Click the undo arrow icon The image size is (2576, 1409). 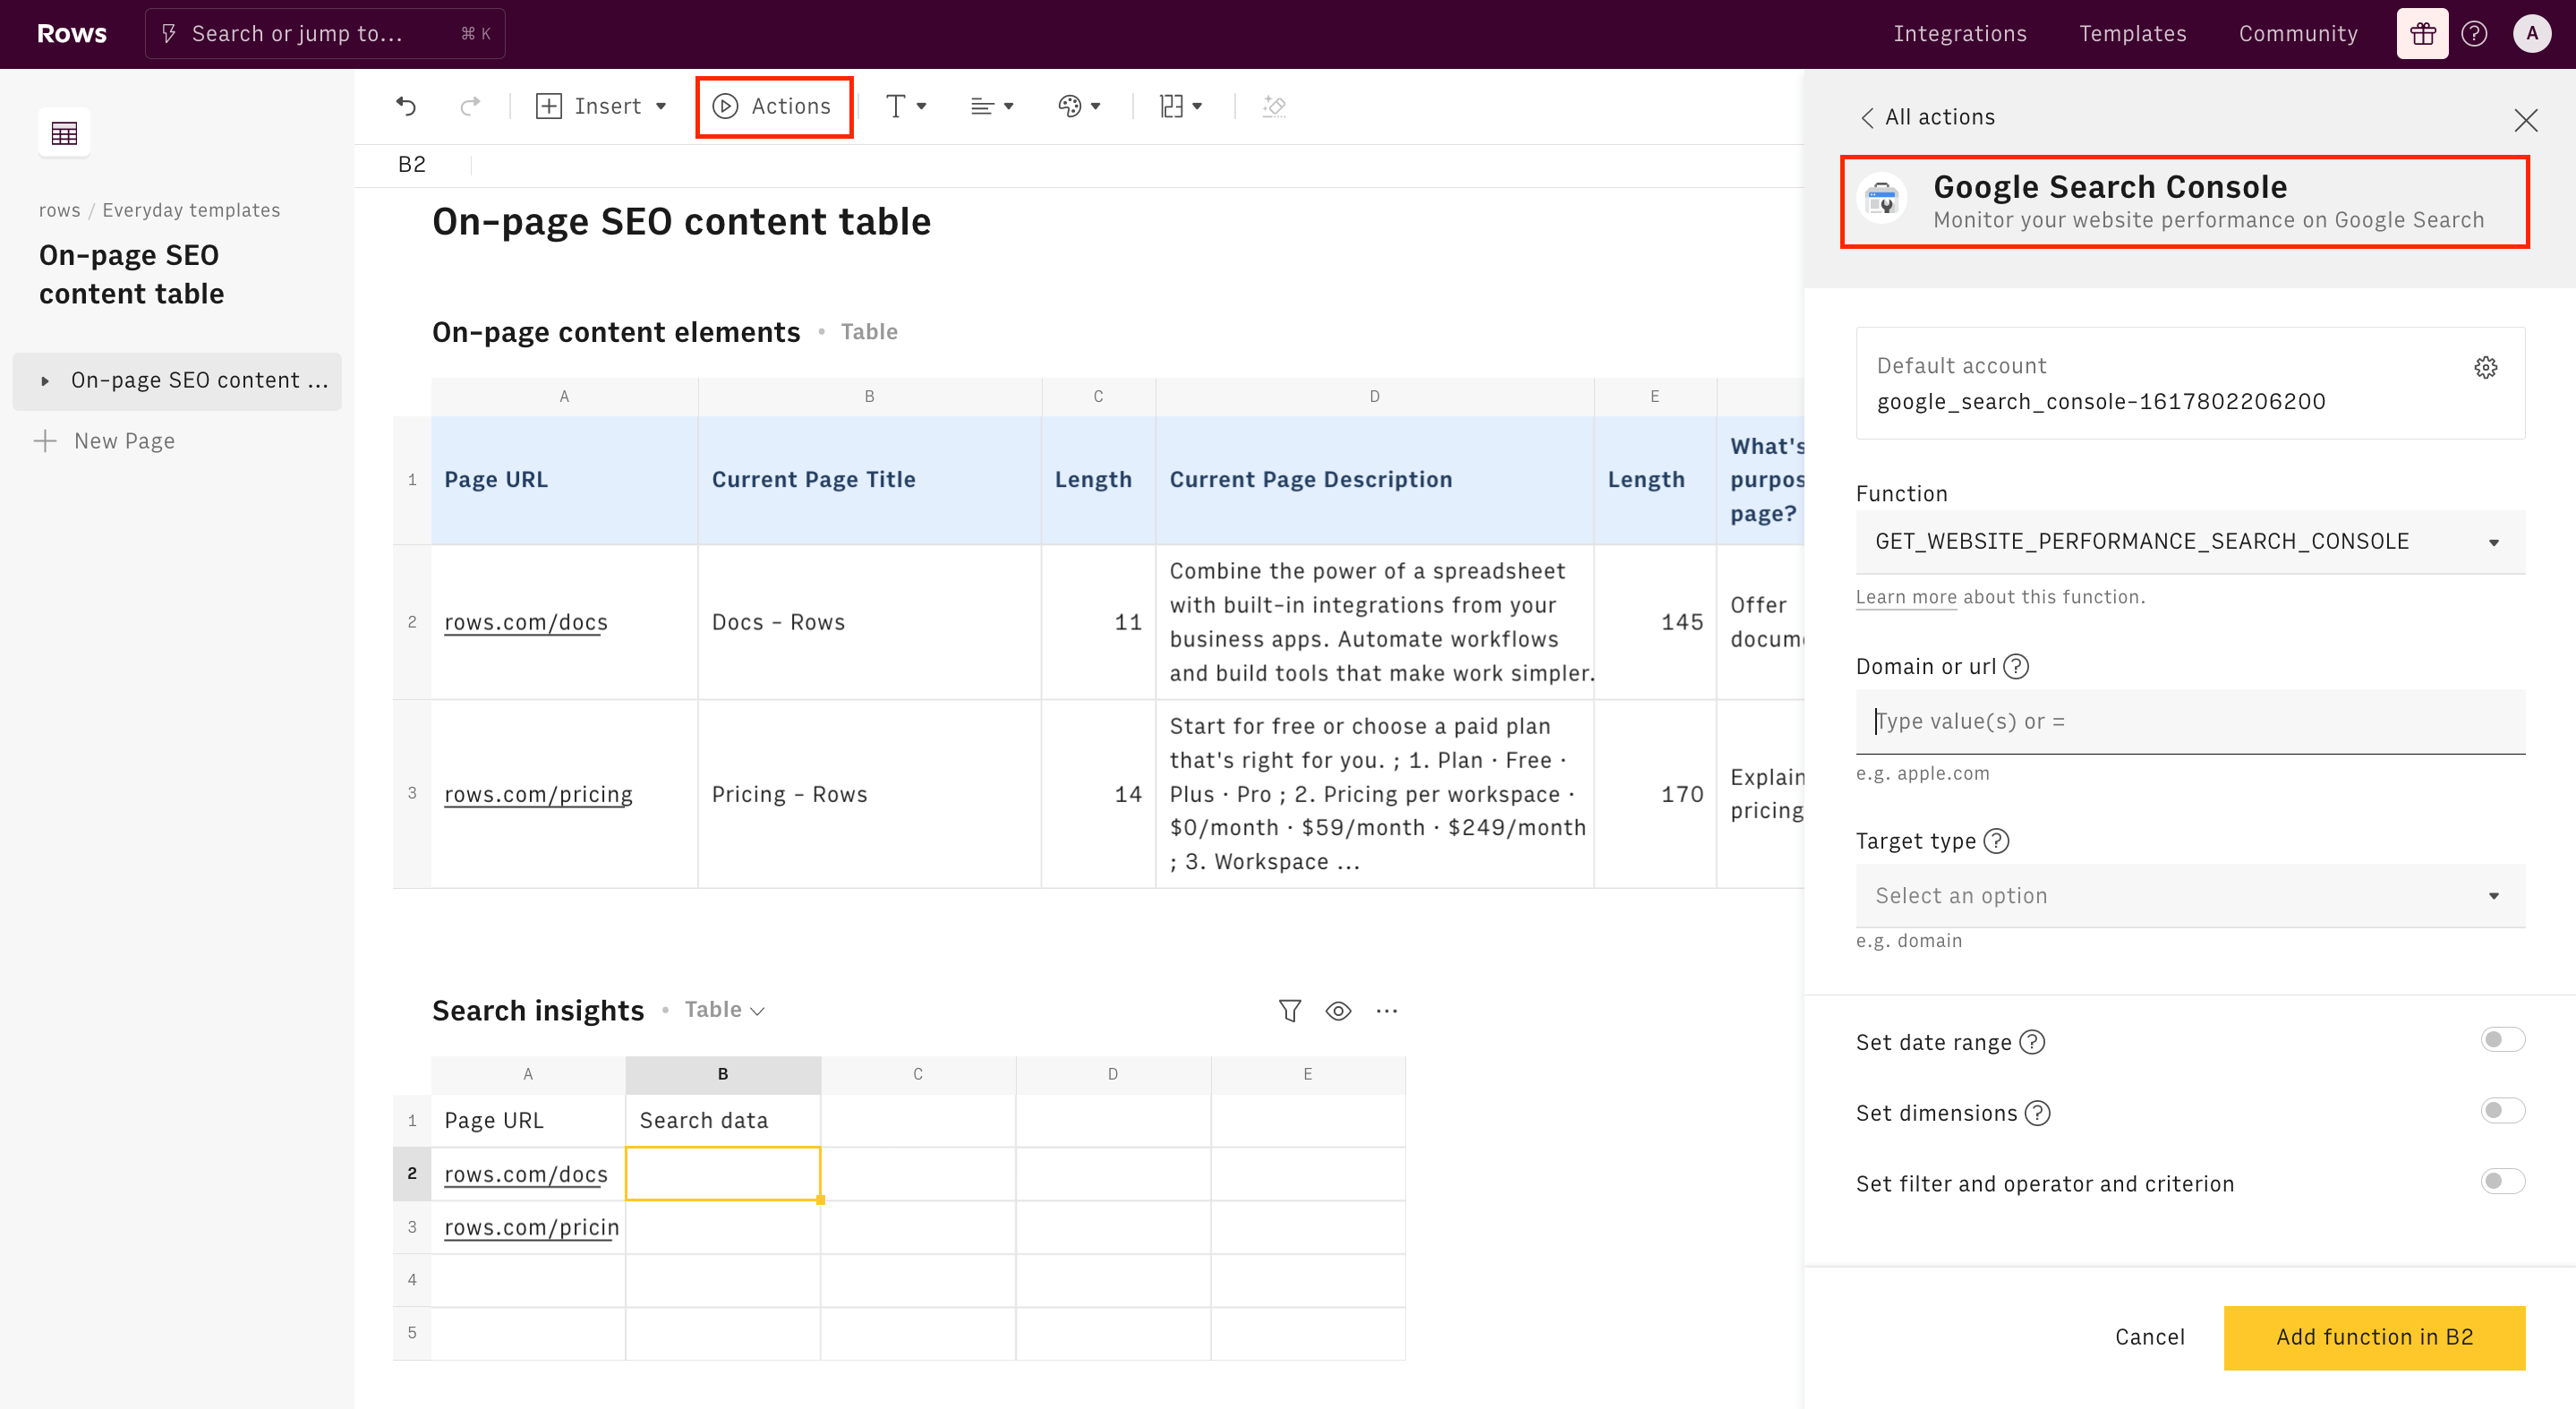click(406, 106)
